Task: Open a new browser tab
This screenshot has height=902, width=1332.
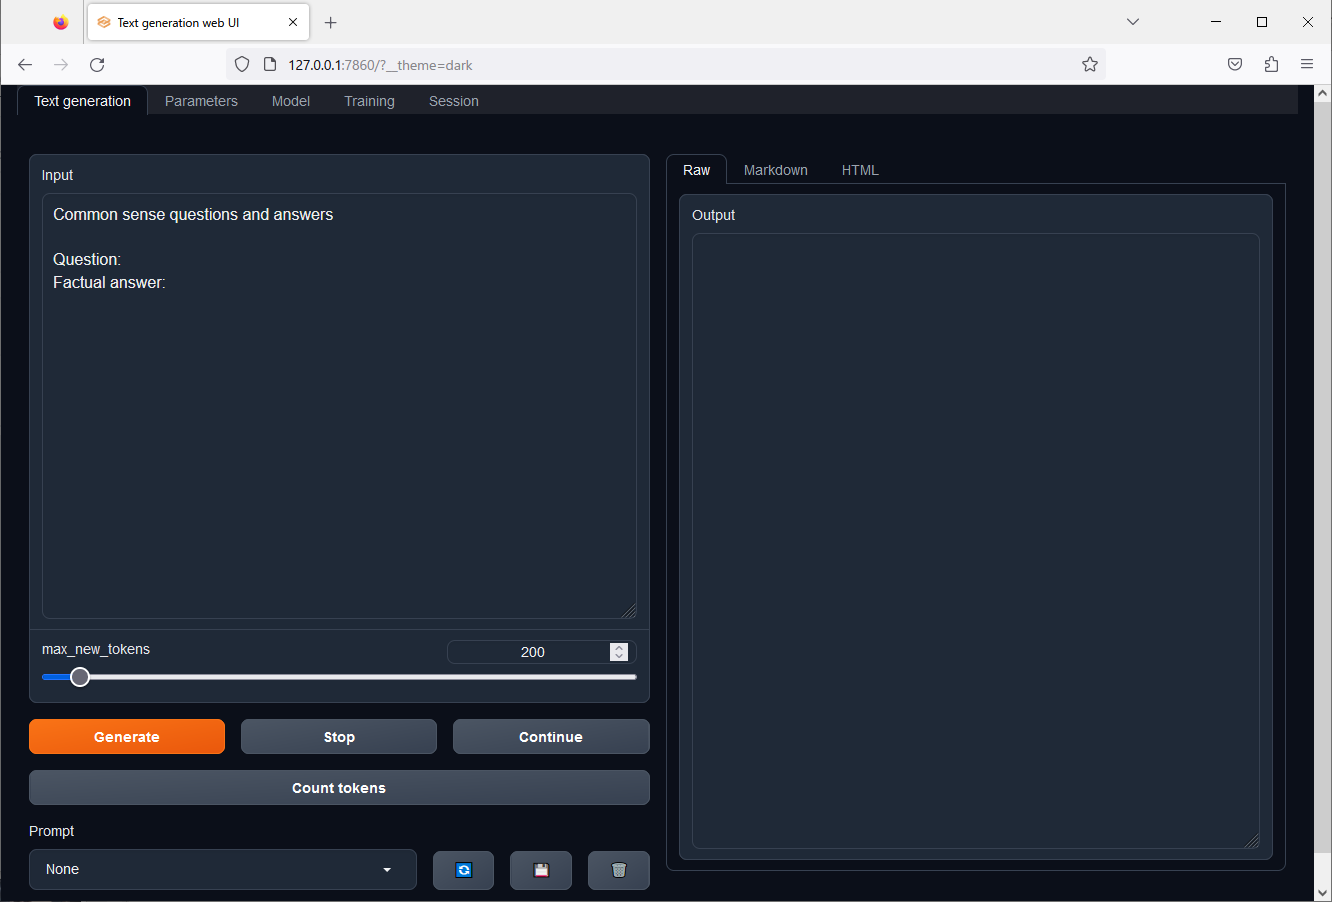Action: 331,22
